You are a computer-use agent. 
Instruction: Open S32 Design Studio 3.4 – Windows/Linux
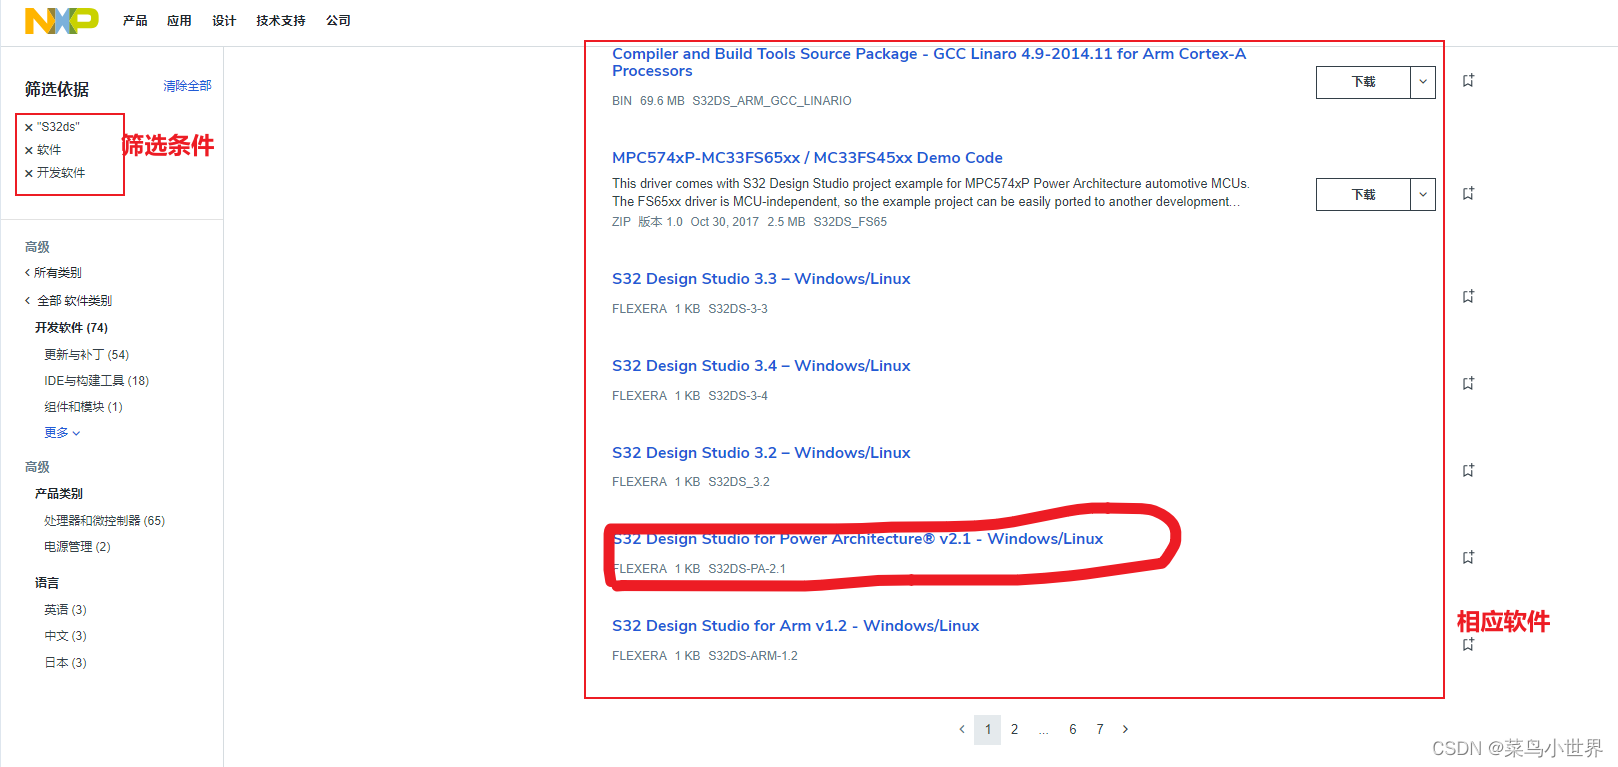(x=761, y=366)
